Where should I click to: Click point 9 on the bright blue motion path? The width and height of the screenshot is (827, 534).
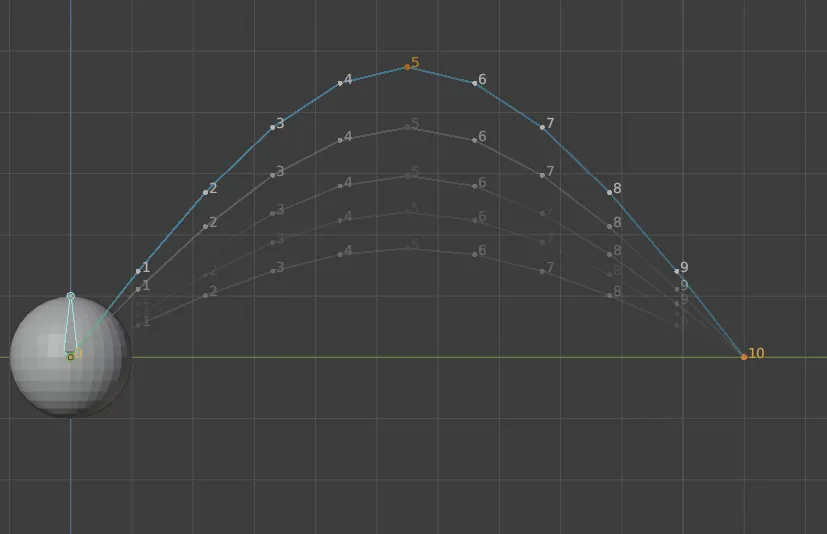click(x=677, y=271)
